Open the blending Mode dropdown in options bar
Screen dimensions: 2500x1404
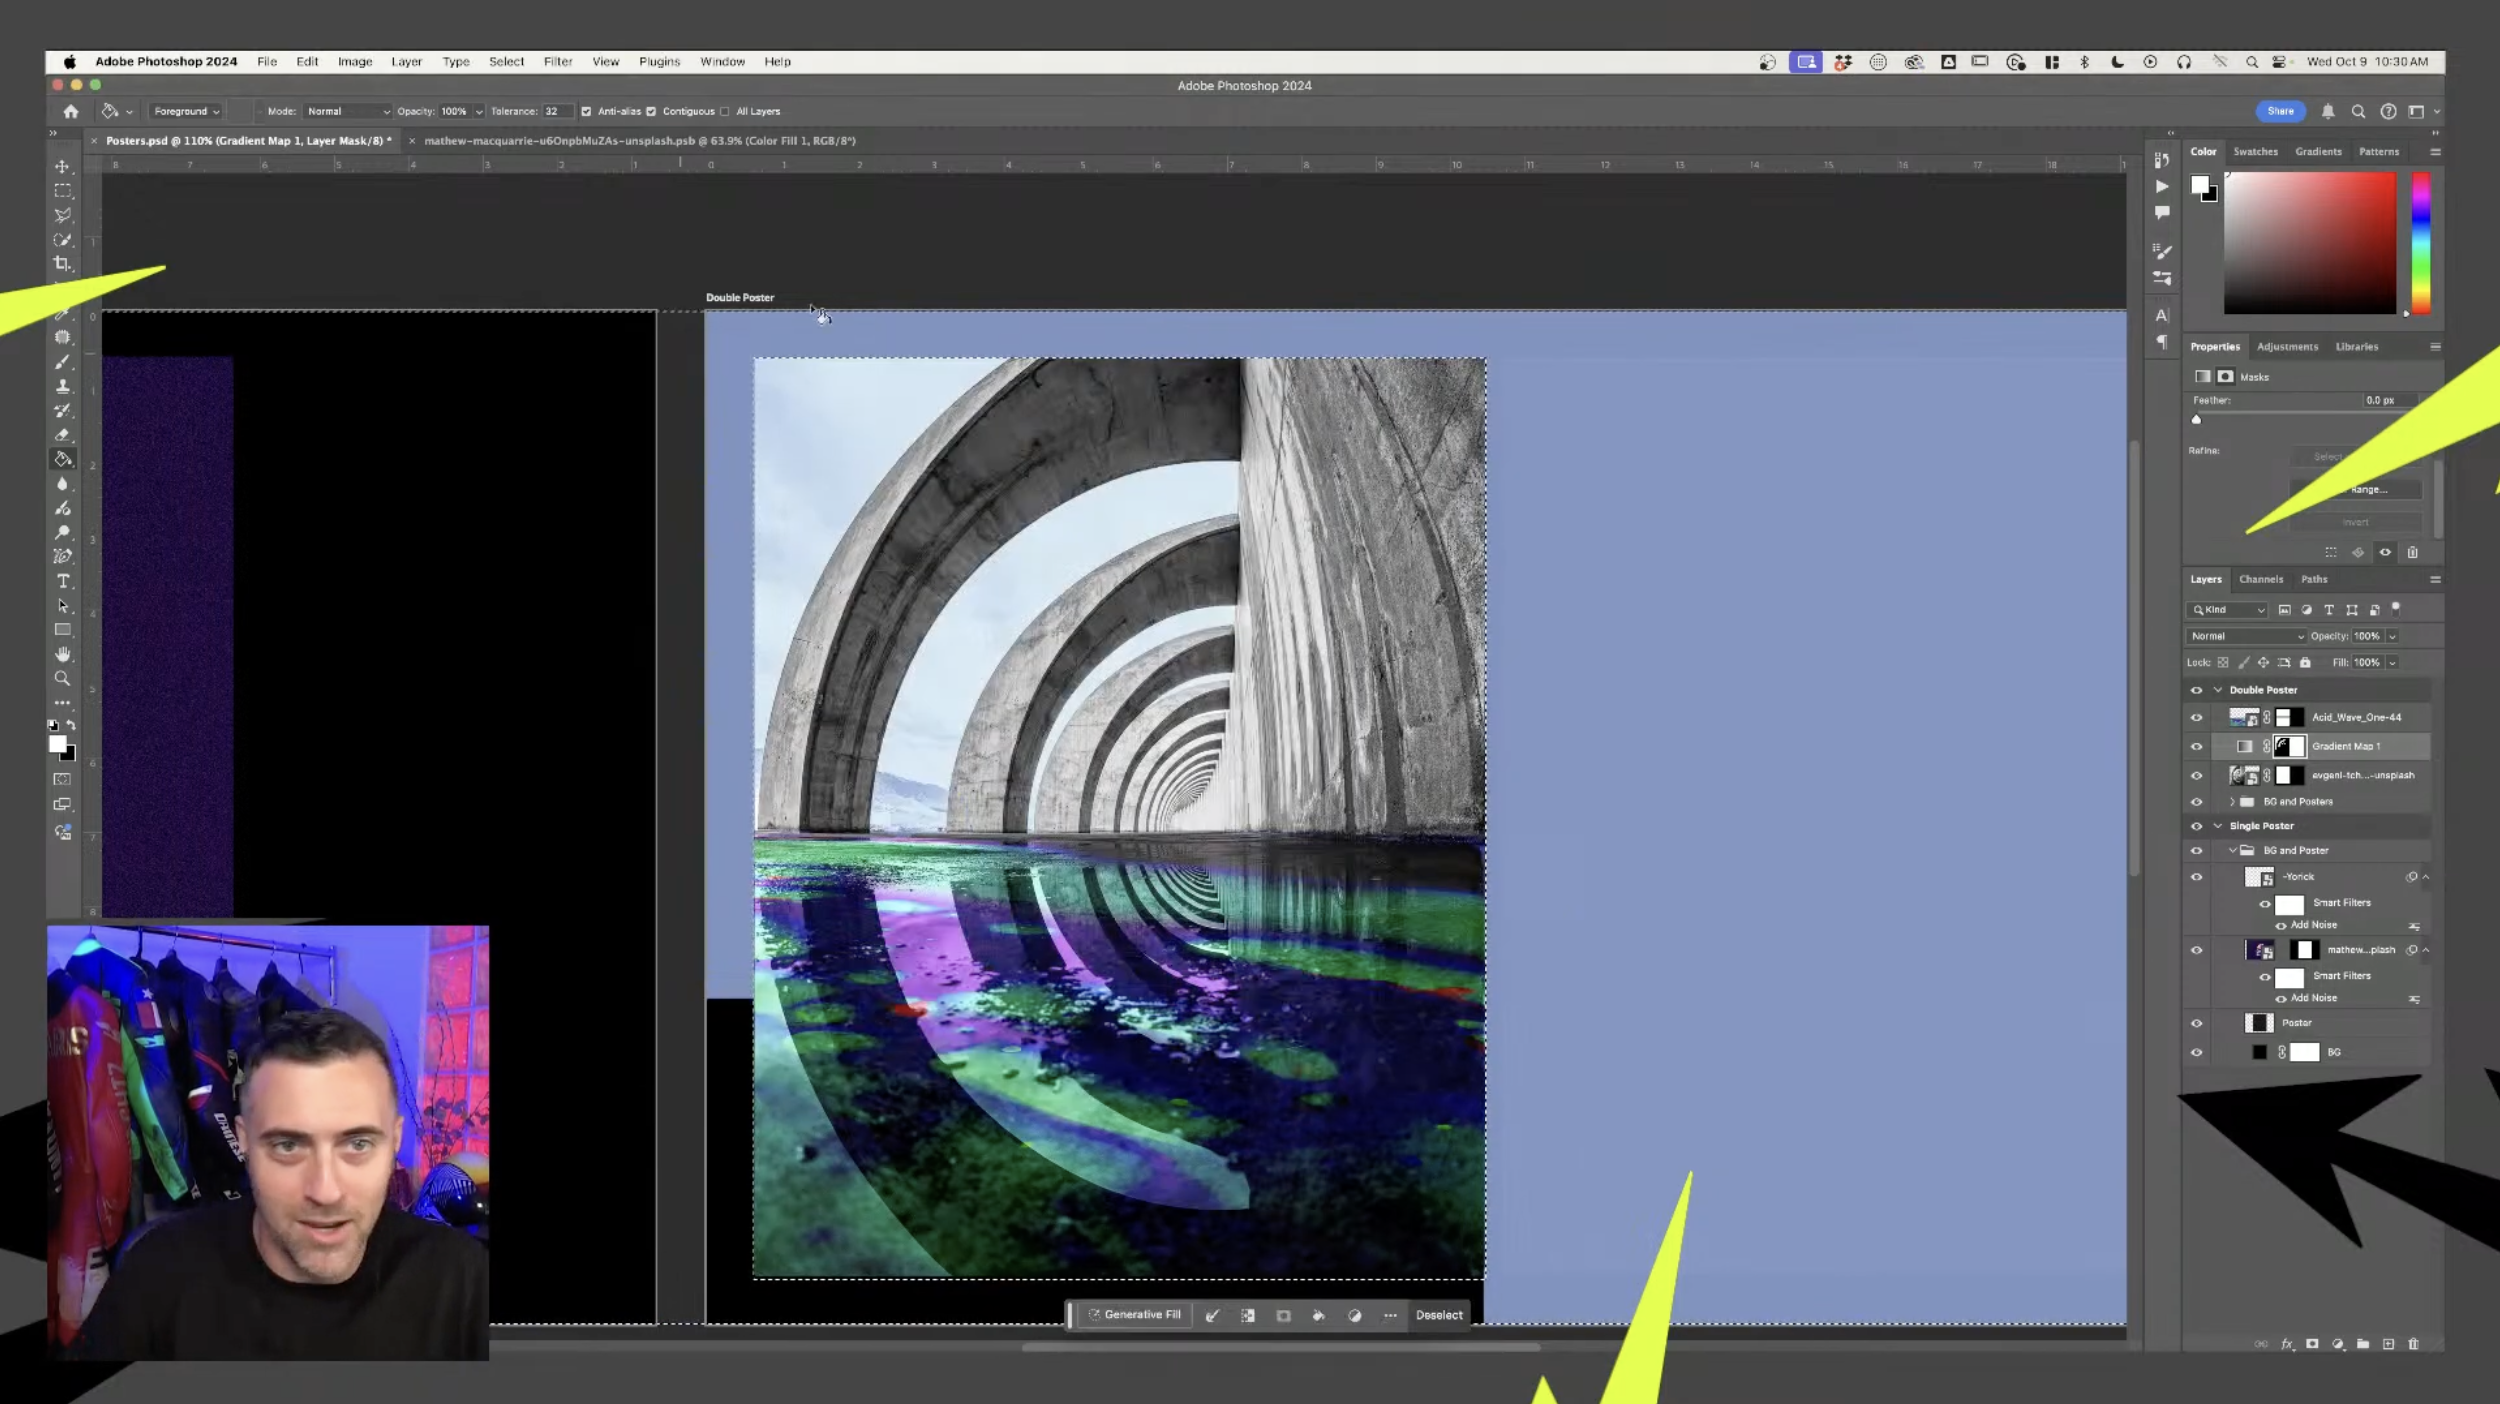[347, 112]
